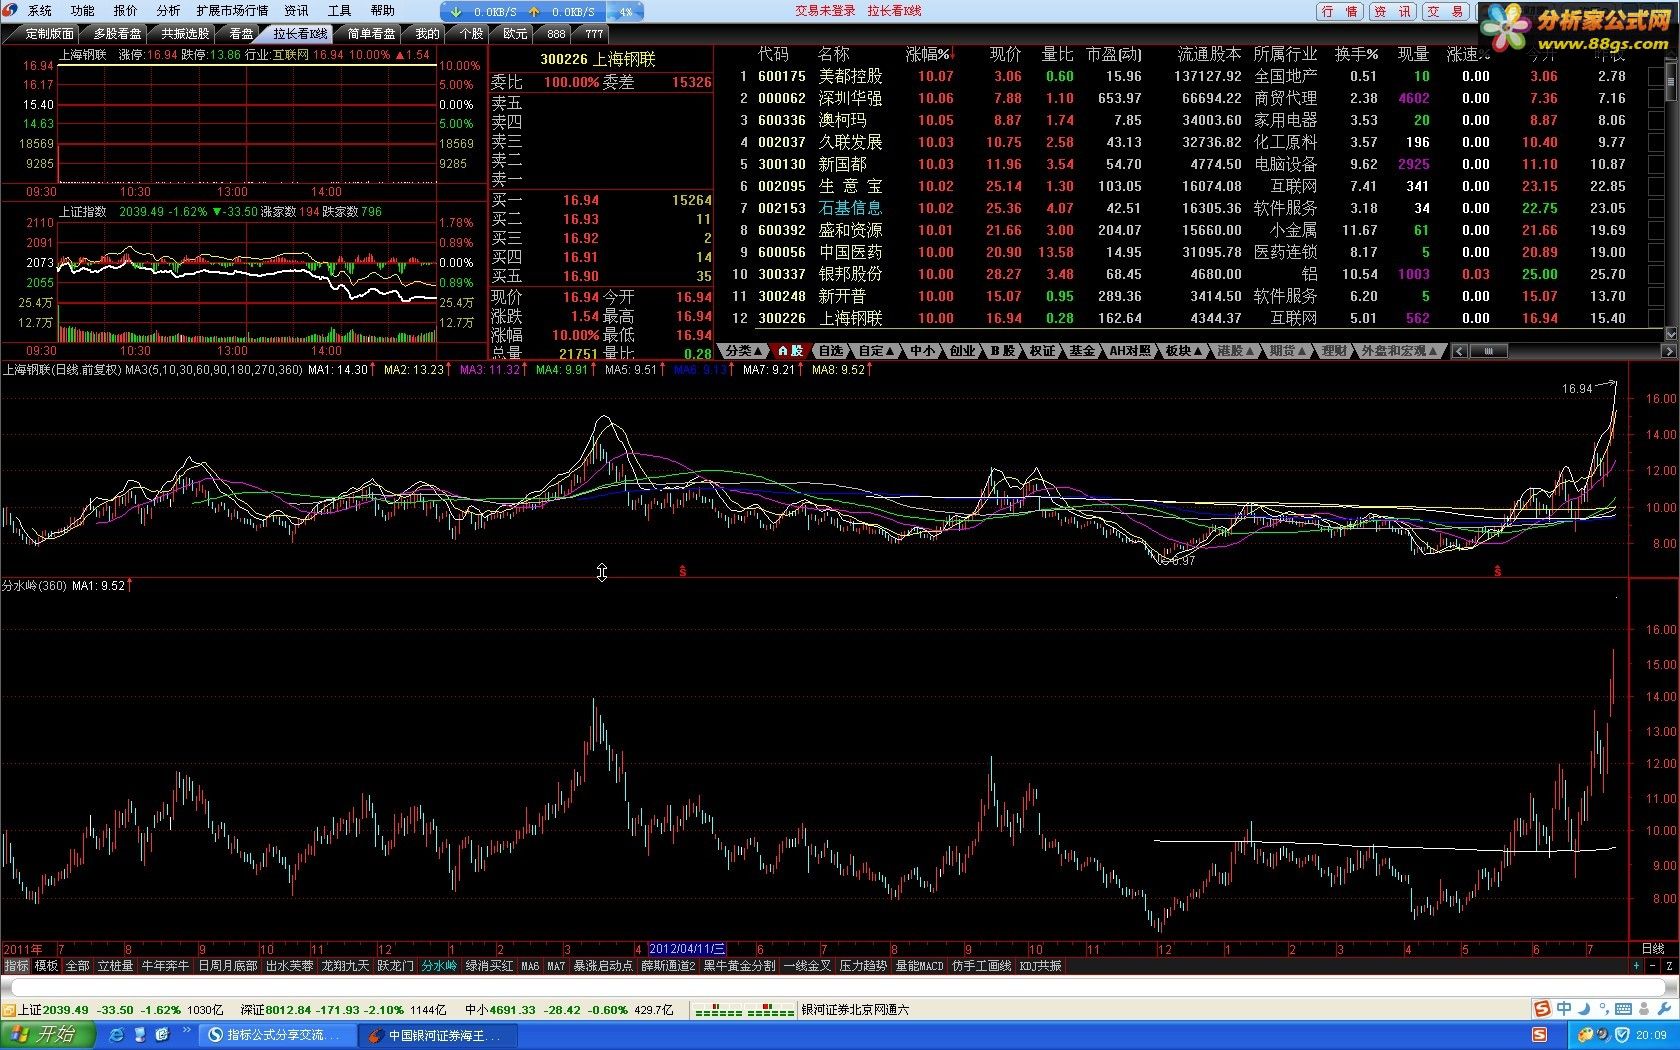Screen dimensions: 1680x1050
Task: Open the 系统 menu
Action: pos(40,11)
